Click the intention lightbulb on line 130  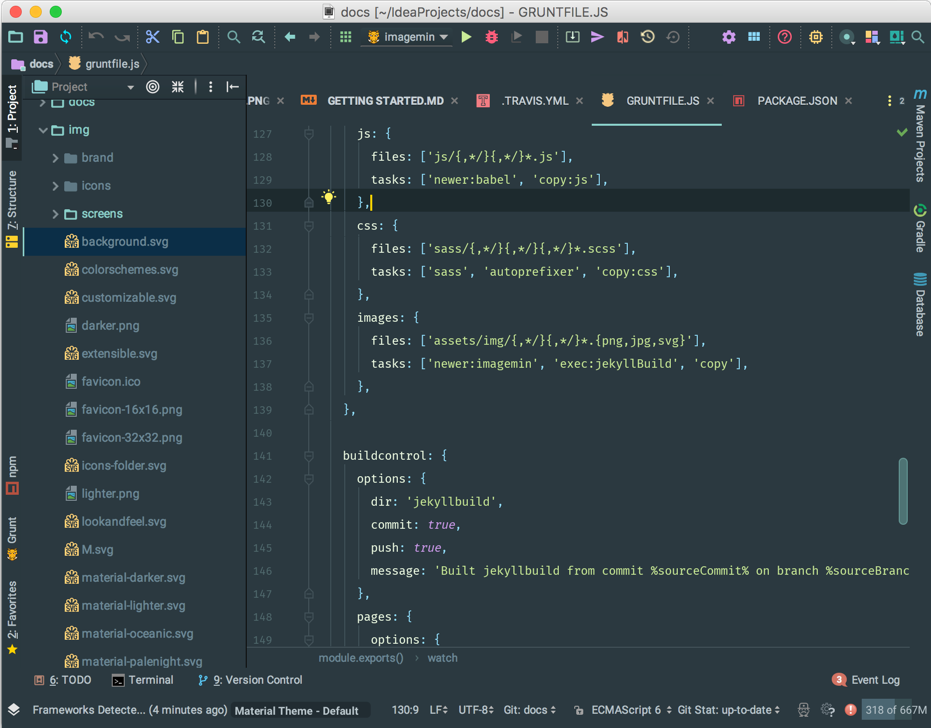(328, 197)
